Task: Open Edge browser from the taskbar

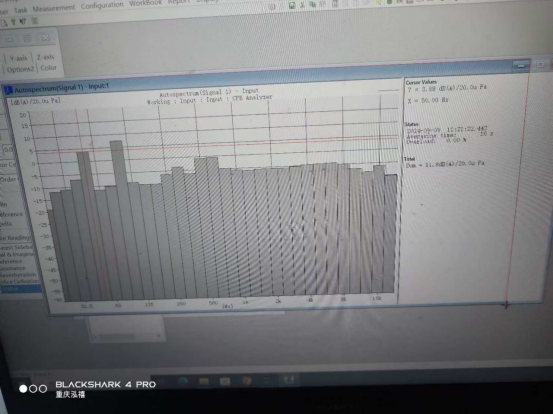Action: pyautogui.click(x=183, y=380)
